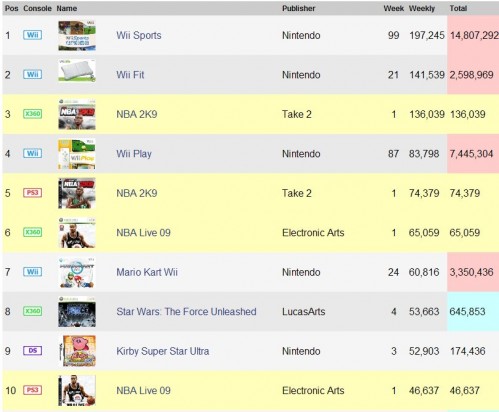499x412 pixels.
Task: Open the Kirby Super Star Ultra cover image
Action: click(x=77, y=351)
